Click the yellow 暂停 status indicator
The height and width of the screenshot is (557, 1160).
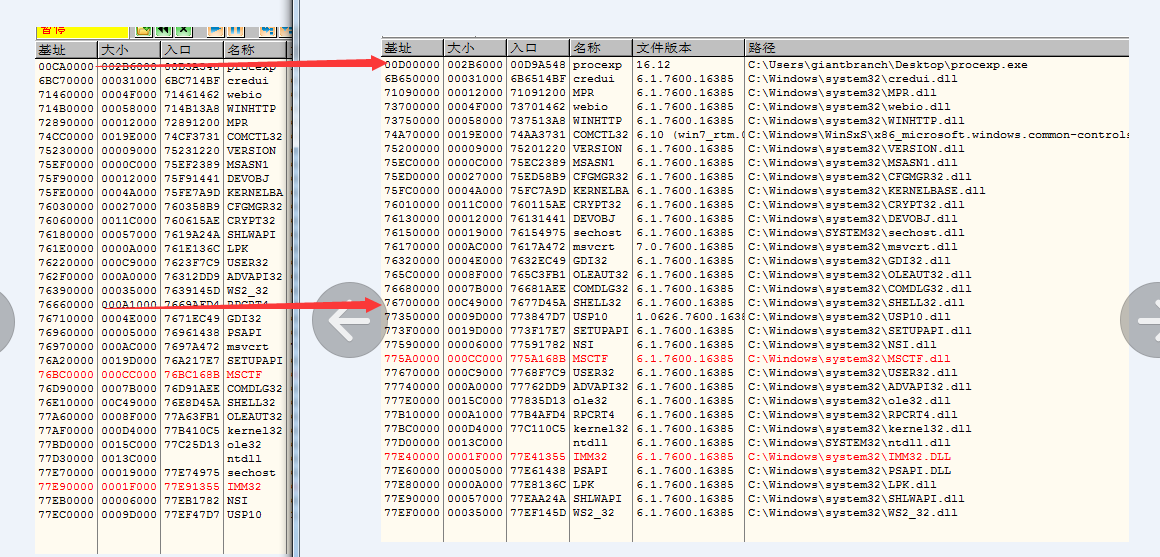click(80, 31)
